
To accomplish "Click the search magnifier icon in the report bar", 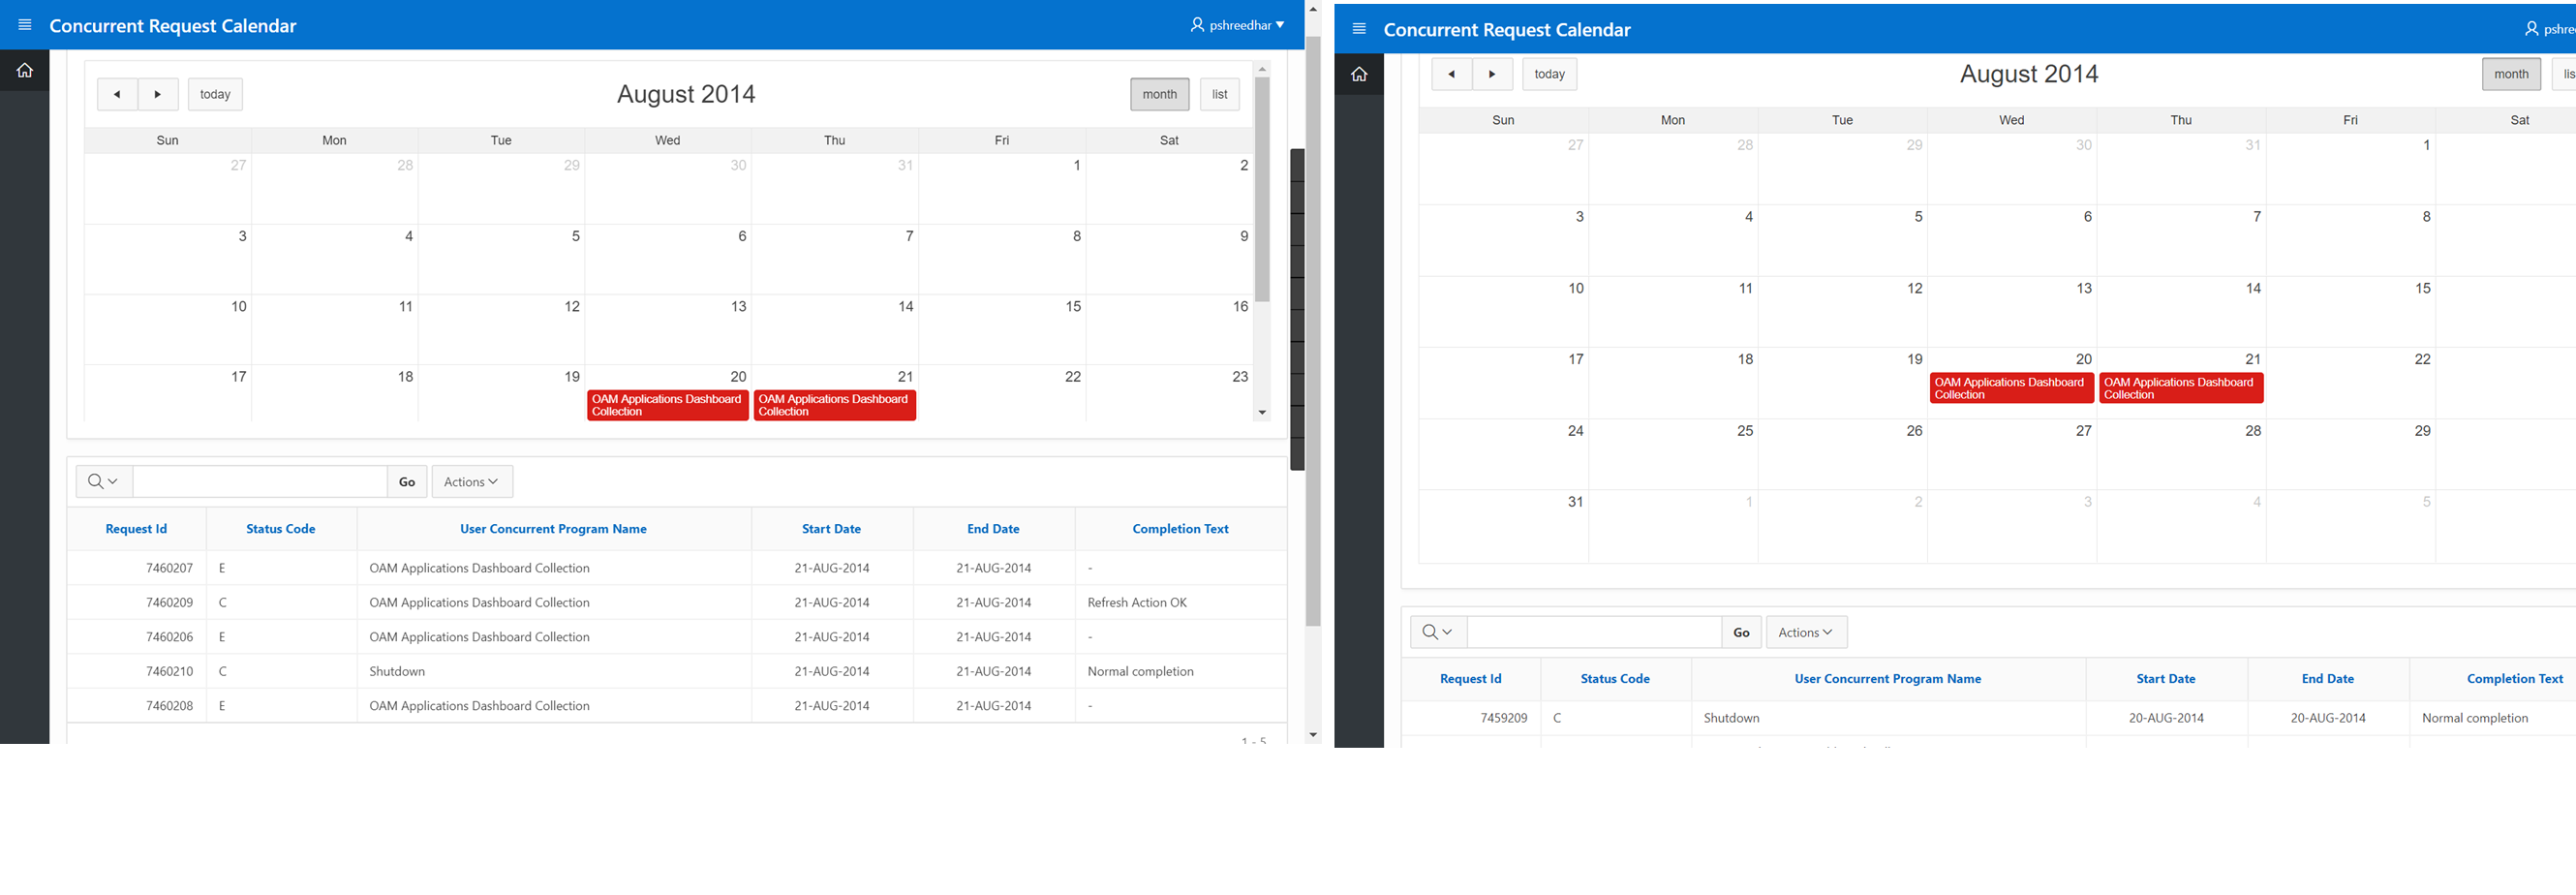I will click(x=95, y=481).
